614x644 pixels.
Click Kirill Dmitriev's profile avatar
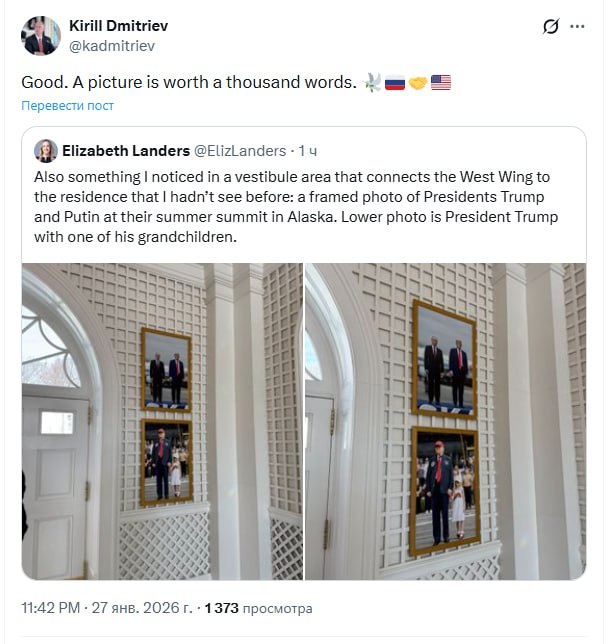40,36
